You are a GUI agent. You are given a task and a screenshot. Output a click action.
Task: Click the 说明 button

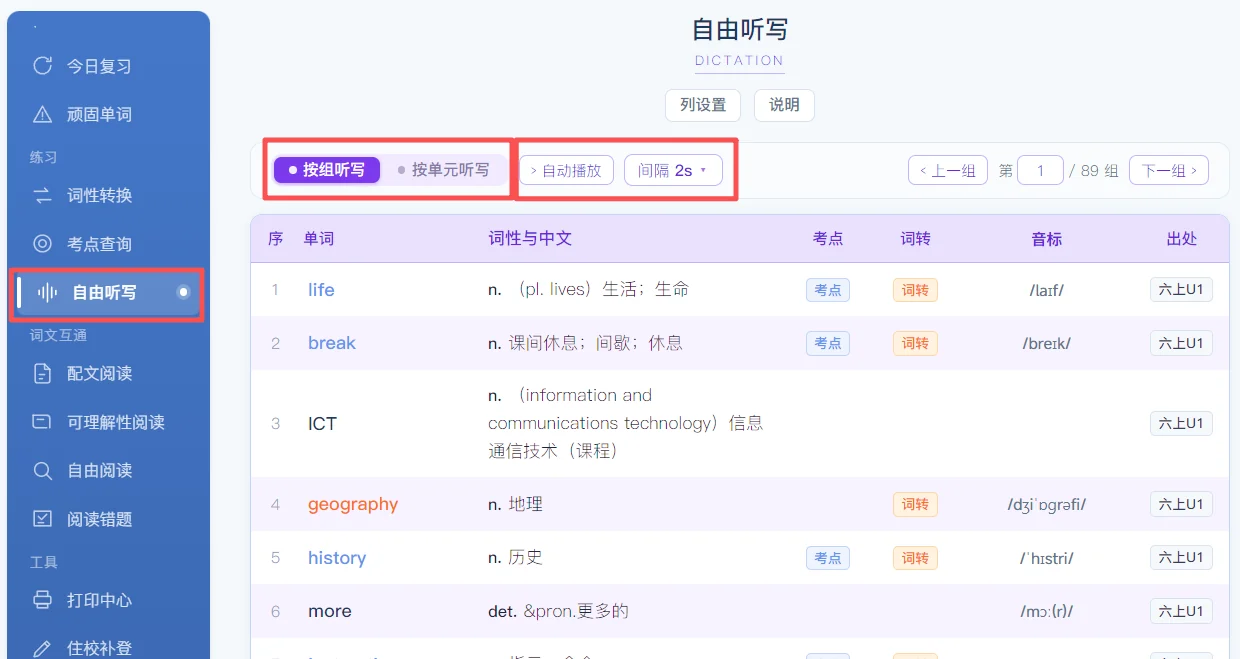pyautogui.click(x=784, y=105)
